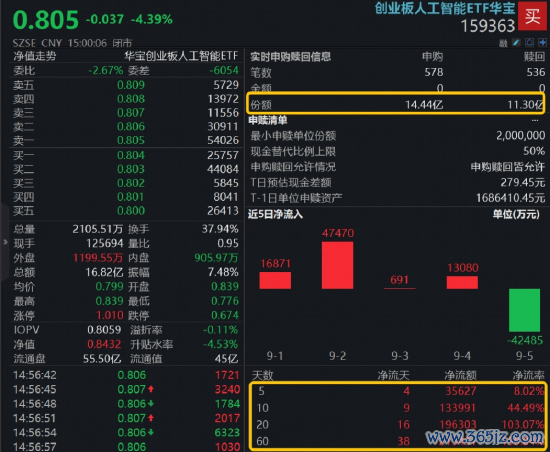Click the 融 margin trading badge
The height and width of the screenshot is (452, 550).
(503, 43)
